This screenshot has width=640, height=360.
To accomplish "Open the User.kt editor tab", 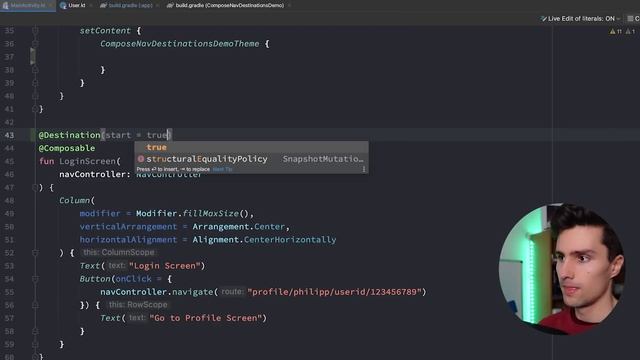I will 76,5.
